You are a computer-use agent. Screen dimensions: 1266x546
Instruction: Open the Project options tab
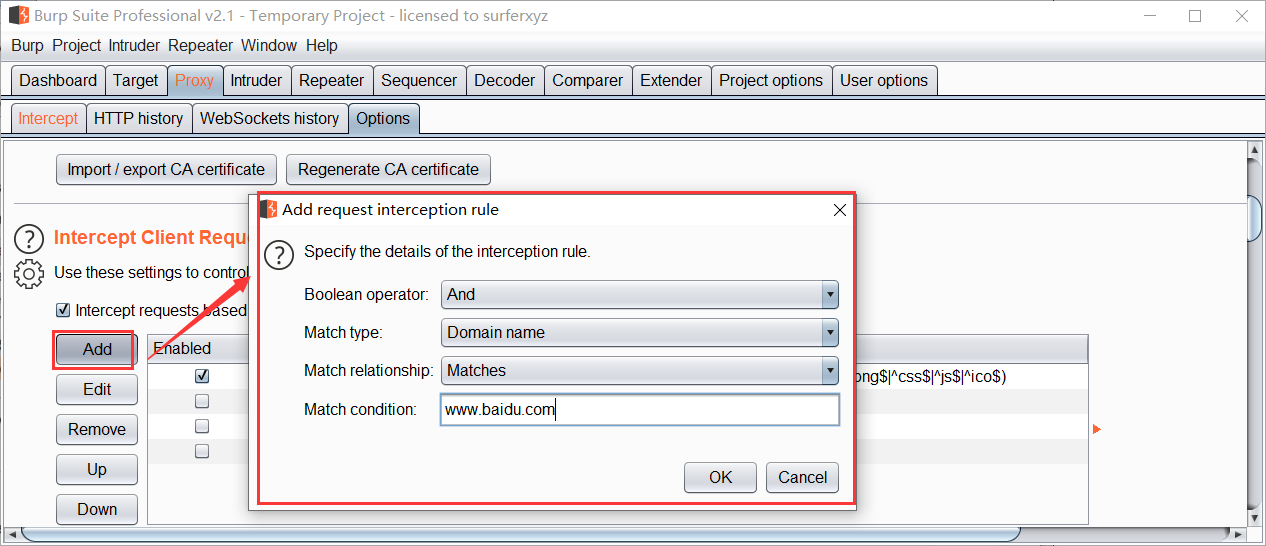pyautogui.click(x=771, y=81)
